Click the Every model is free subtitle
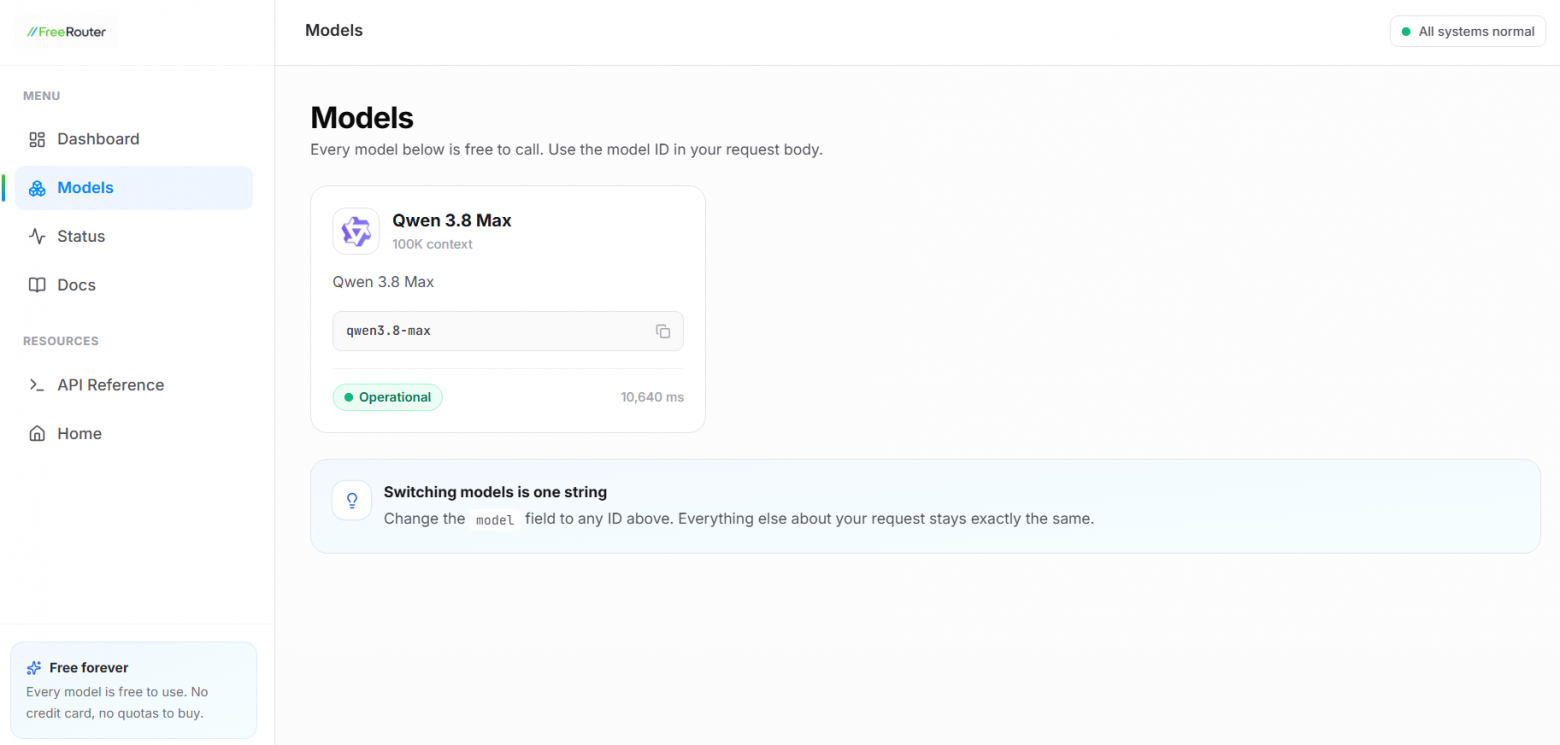 point(566,150)
